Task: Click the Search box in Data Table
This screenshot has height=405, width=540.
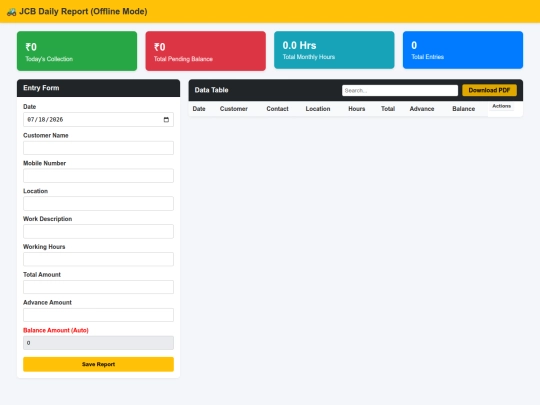Action: [x=400, y=90]
